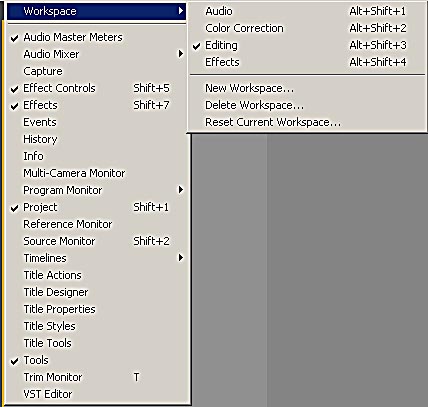The image size is (428, 407).
Task: Click New Workspace... option
Action: coord(307,88)
